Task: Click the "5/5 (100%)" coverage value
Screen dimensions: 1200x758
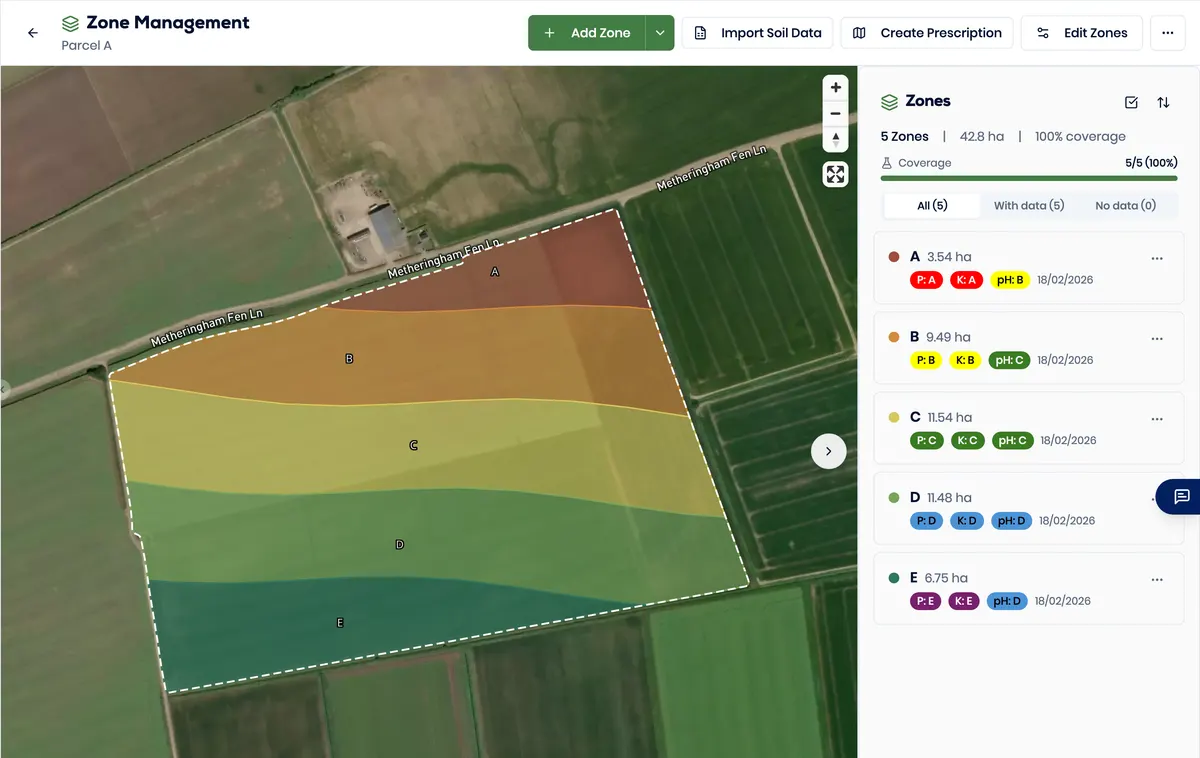Action: tap(1151, 163)
